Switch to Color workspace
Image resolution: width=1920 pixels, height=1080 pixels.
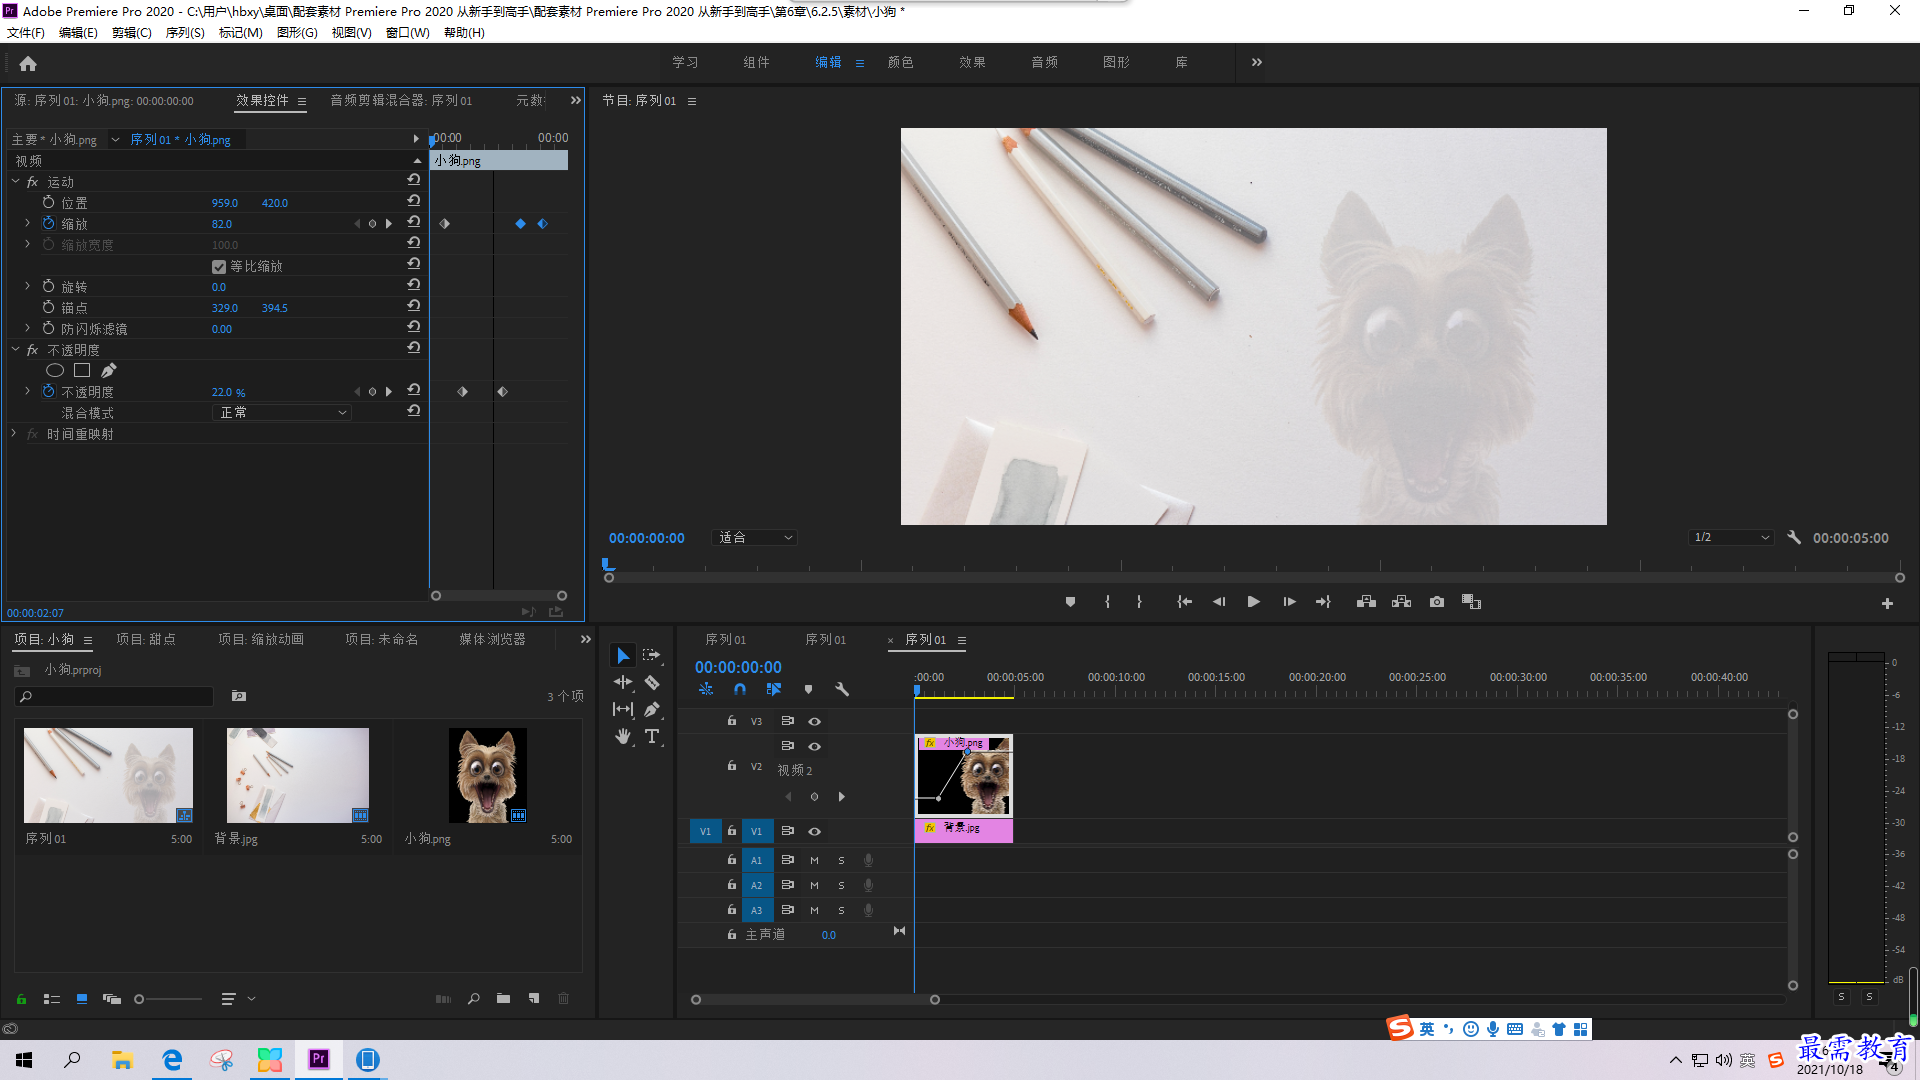(x=900, y=62)
